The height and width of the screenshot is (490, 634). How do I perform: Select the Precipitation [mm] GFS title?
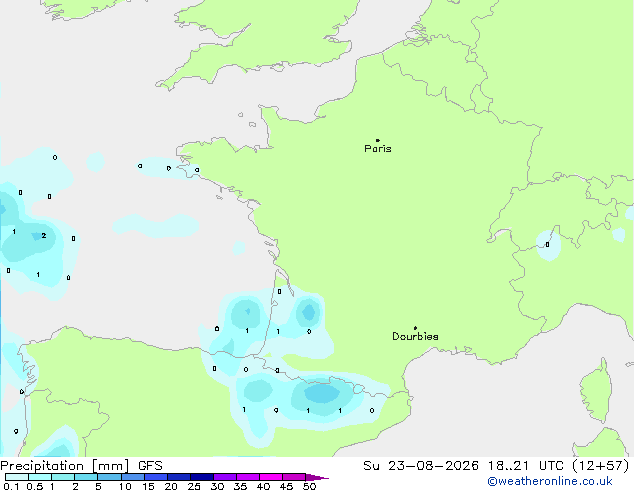click(x=81, y=465)
